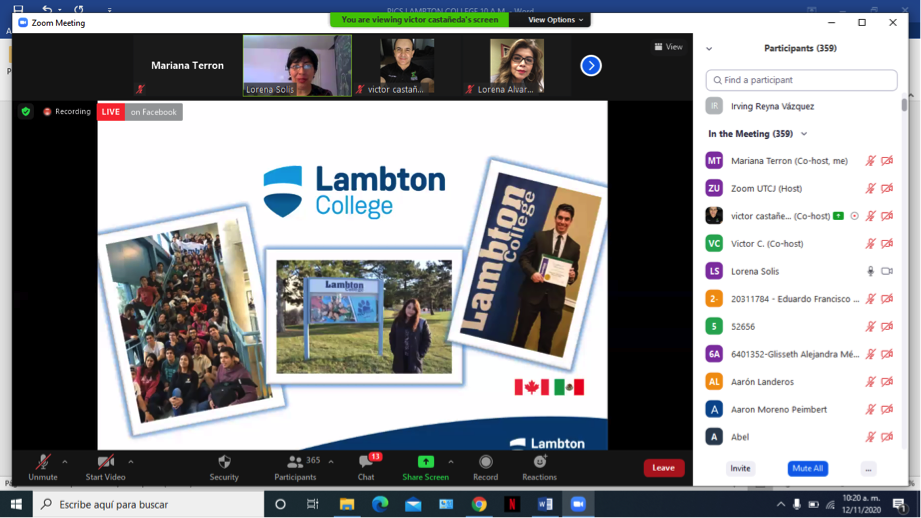The image size is (921, 518).
Task: Show hidden system tray icons
Action: pos(781,504)
